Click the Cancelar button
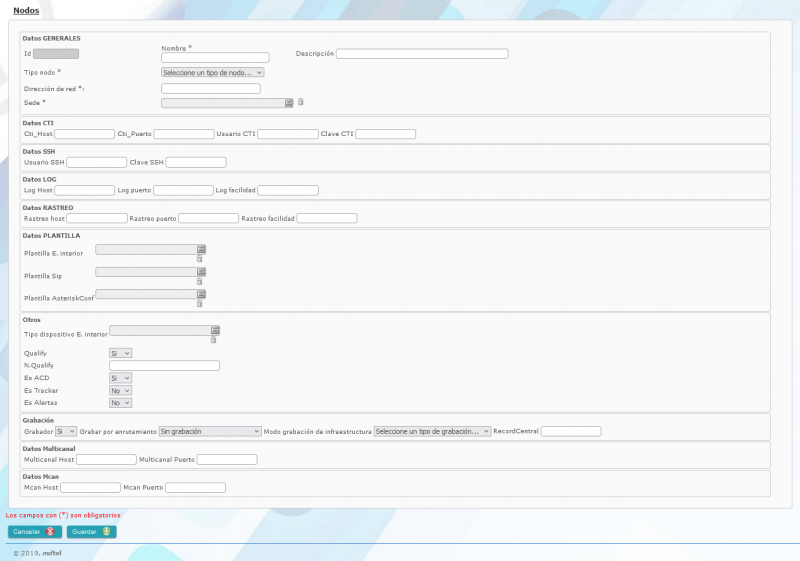The image size is (800, 561). pos(35,532)
